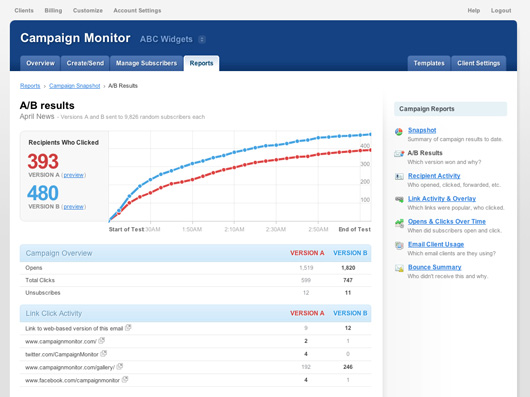Click the Campaign Overview table header
The height and width of the screenshot is (397, 530).
pyautogui.click(x=195, y=253)
